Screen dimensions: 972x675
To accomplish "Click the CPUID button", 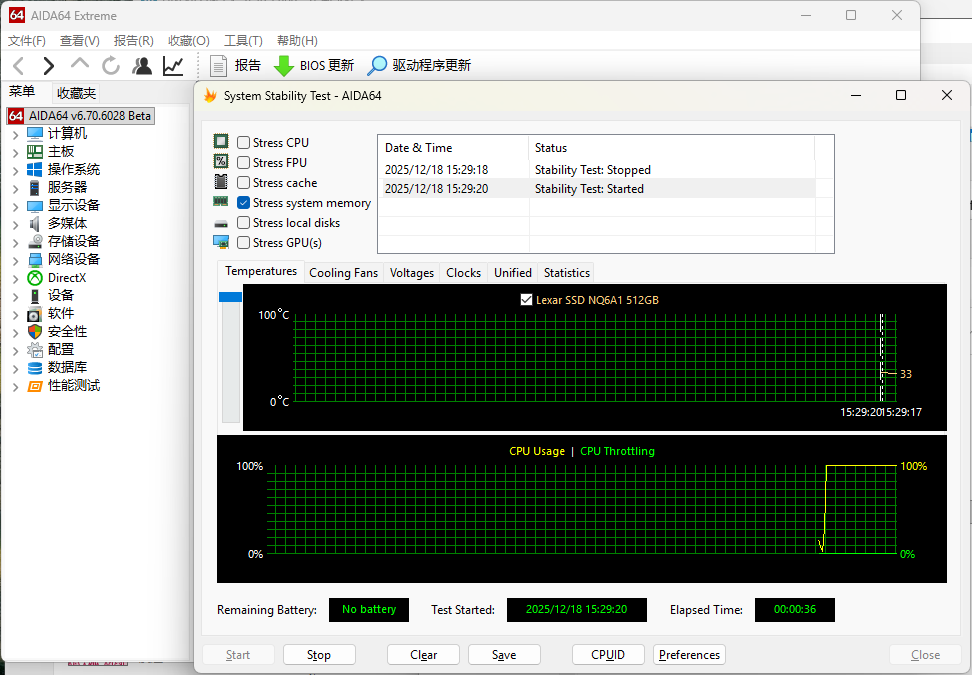I will tap(608, 655).
